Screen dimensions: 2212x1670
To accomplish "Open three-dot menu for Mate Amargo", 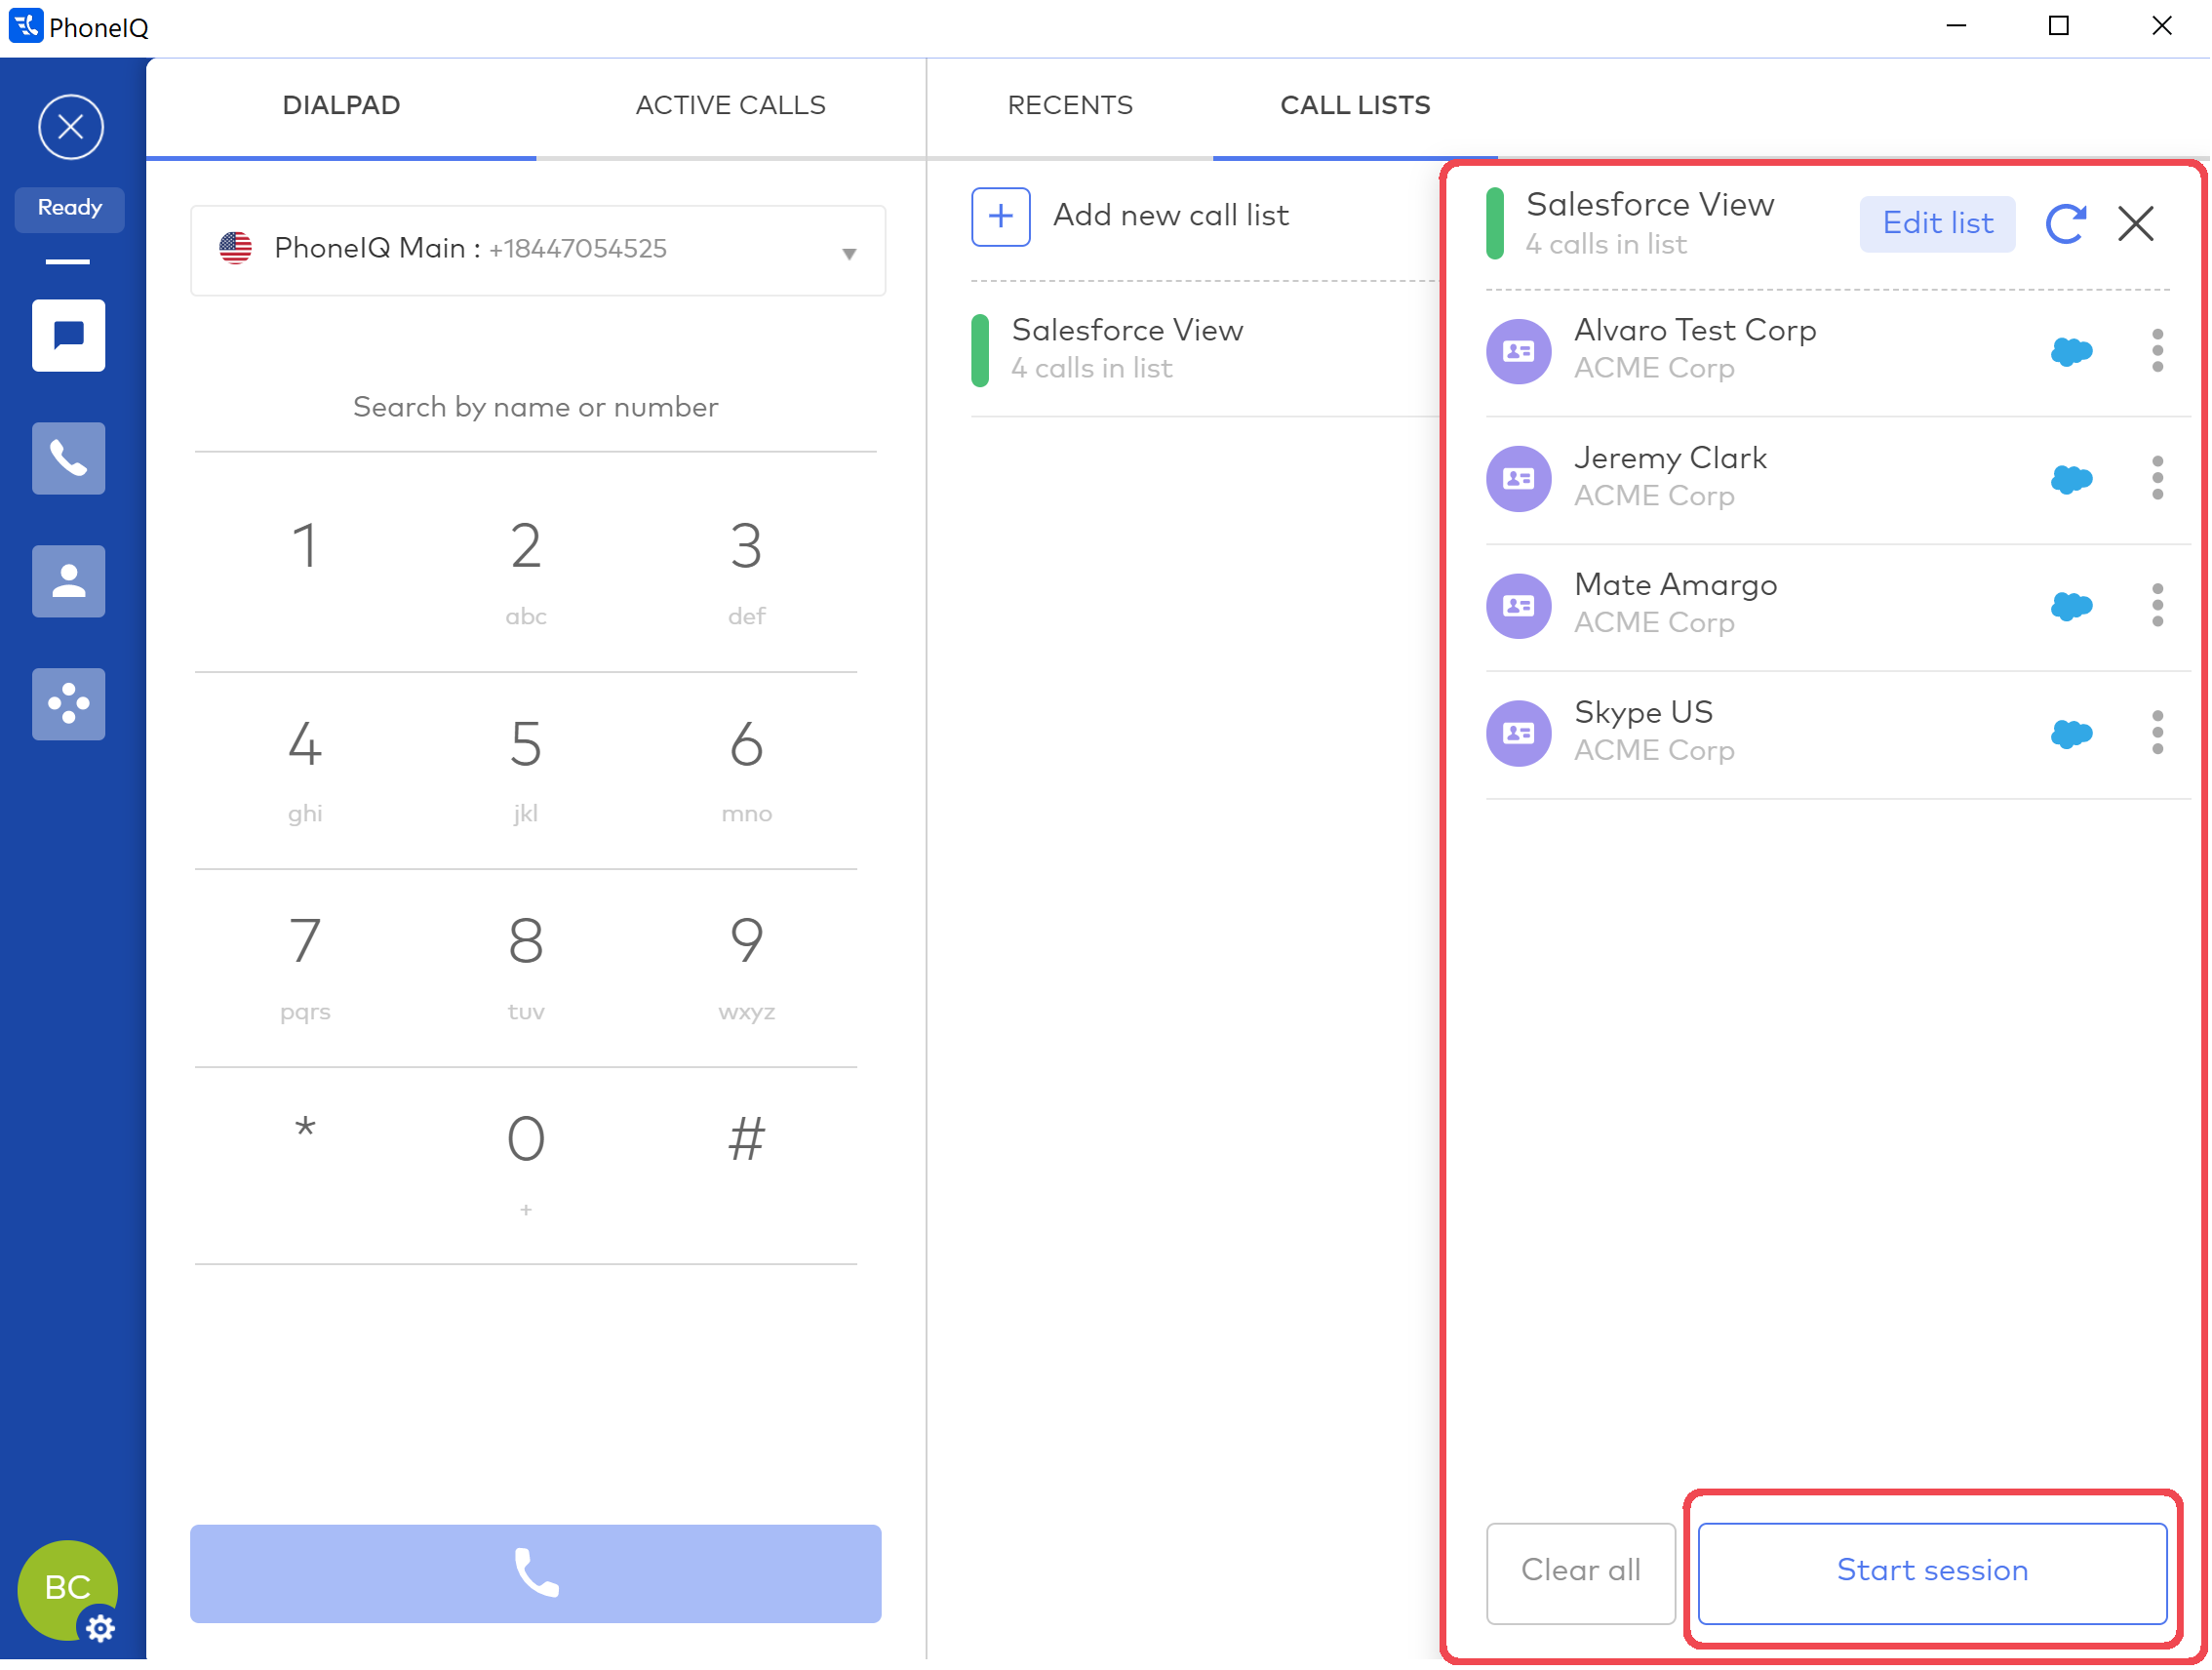I will point(2158,606).
